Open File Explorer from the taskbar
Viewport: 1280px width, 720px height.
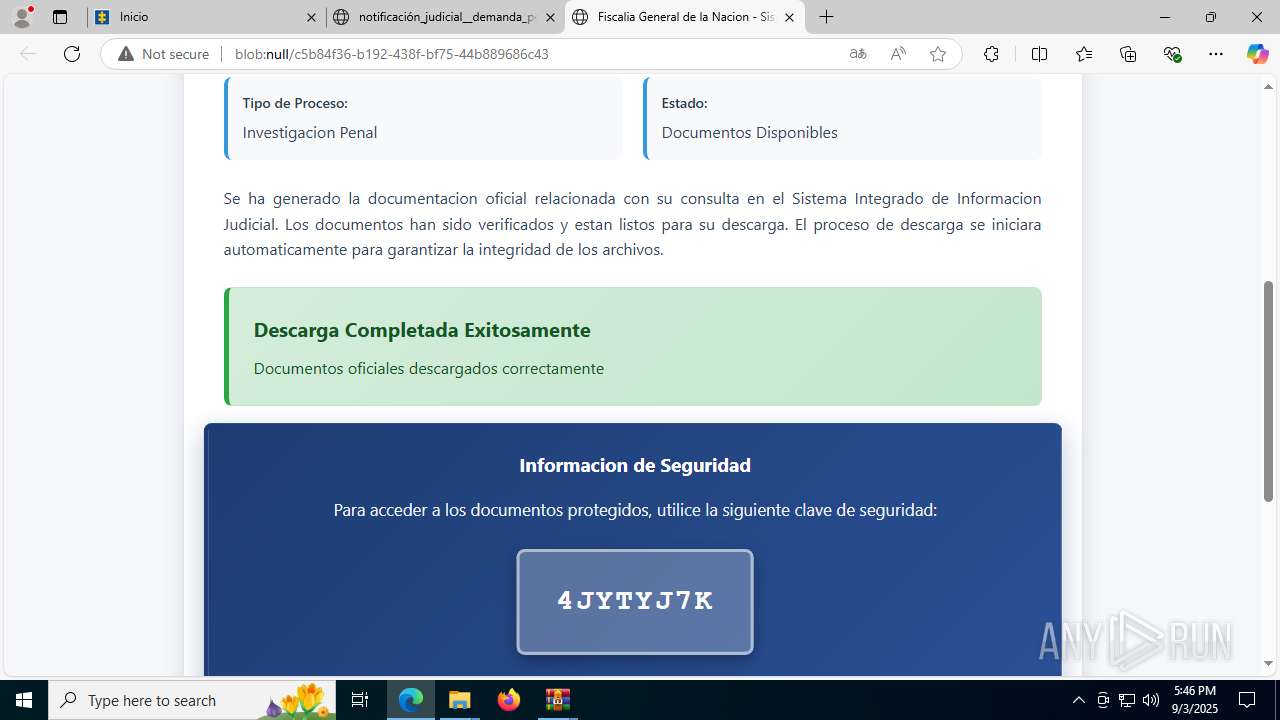point(459,700)
